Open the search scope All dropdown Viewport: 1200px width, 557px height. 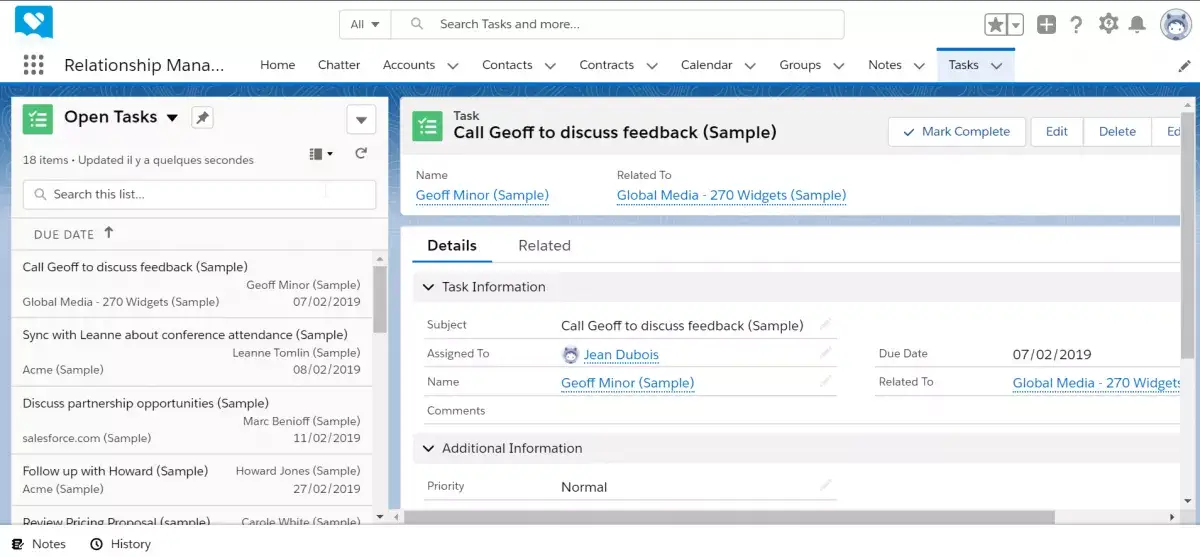tap(365, 24)
